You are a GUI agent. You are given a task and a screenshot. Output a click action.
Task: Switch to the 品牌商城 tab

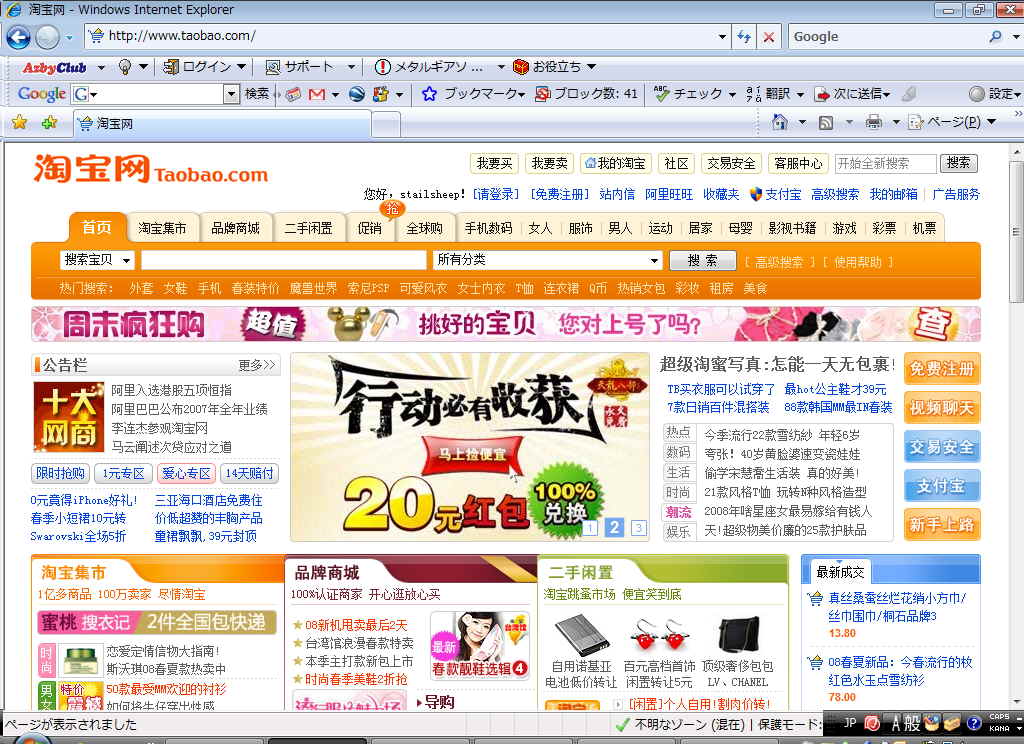pos(235,228)
